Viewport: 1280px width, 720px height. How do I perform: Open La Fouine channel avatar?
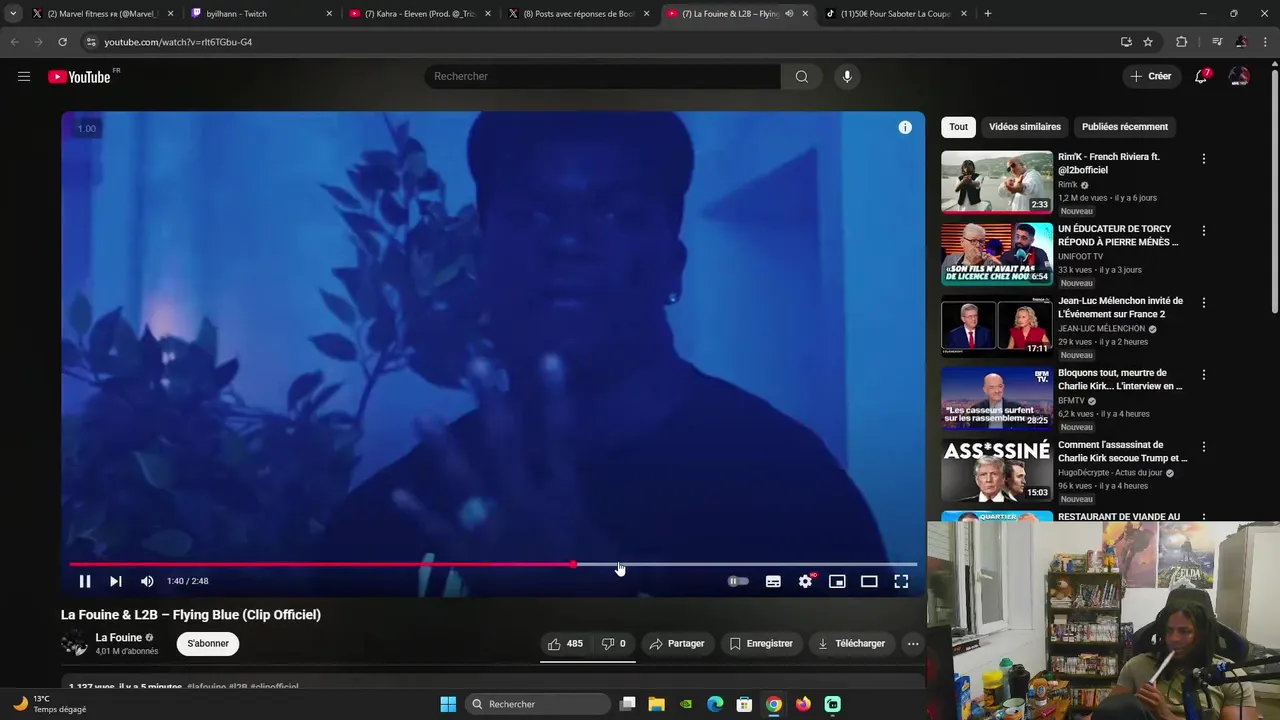(75, 644)
